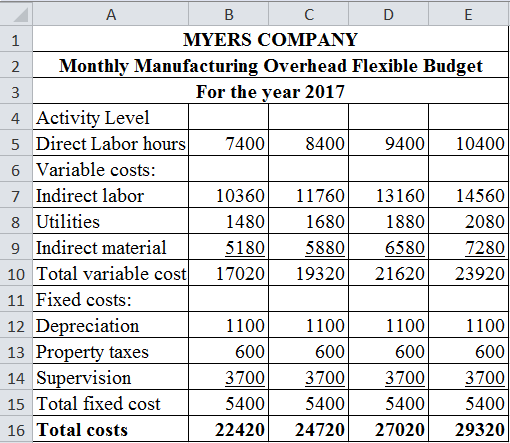Screen dimensions: 510x443
Task: Select the Direct Labor hours label cell
Action: click(111, 143)
